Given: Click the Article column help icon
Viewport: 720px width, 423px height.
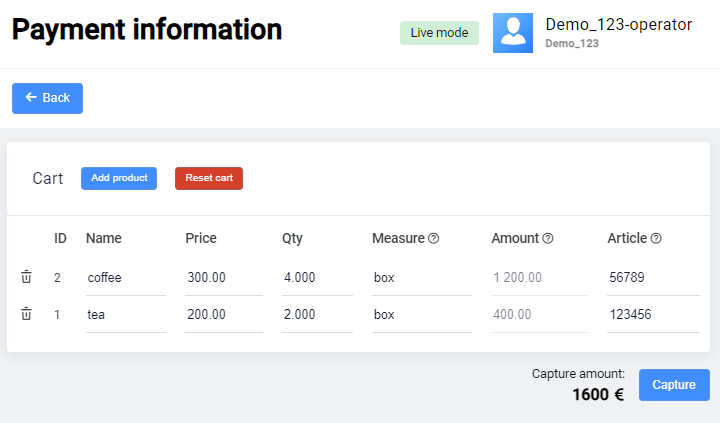Looking at the screenshot, I should pos(656,239).
